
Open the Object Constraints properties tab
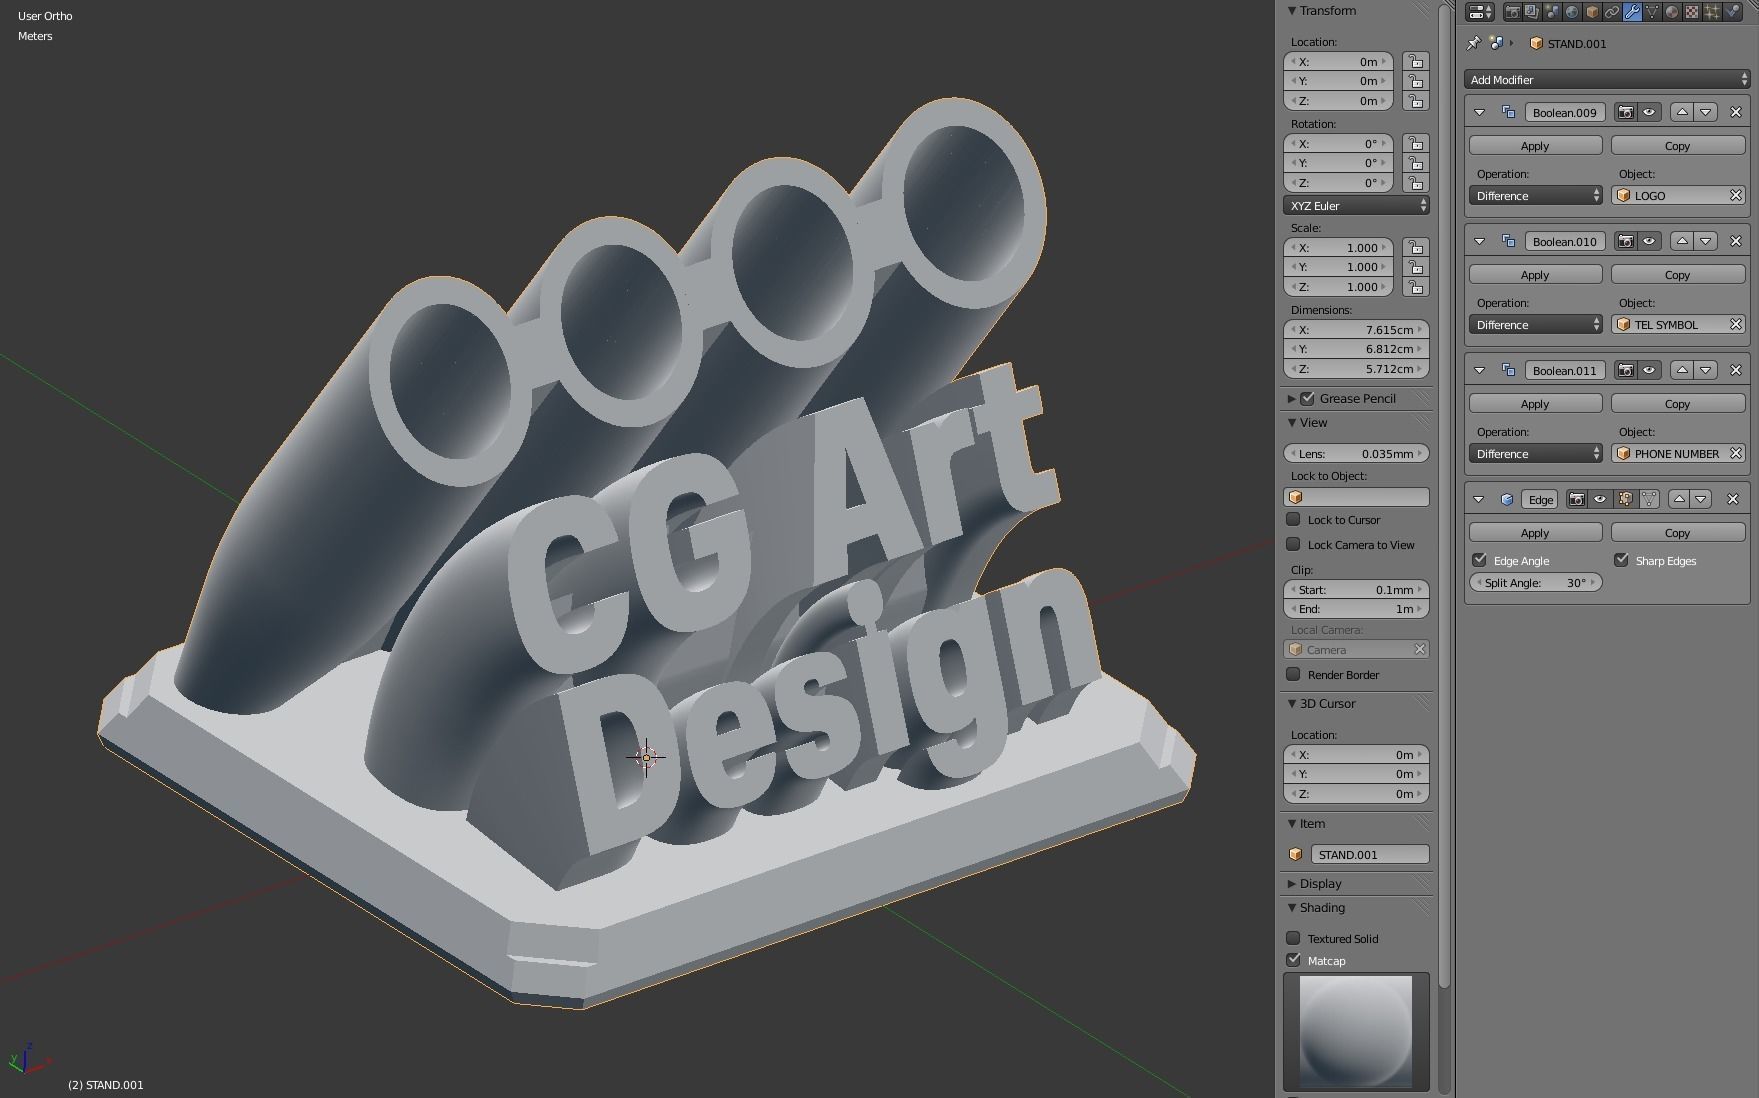click(1611, 12)
